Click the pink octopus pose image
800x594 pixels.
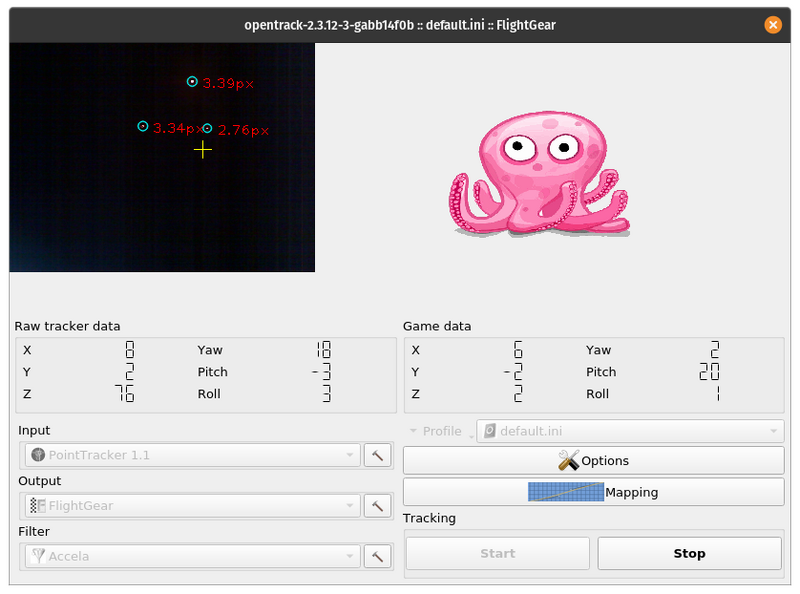tap(539, 174)
